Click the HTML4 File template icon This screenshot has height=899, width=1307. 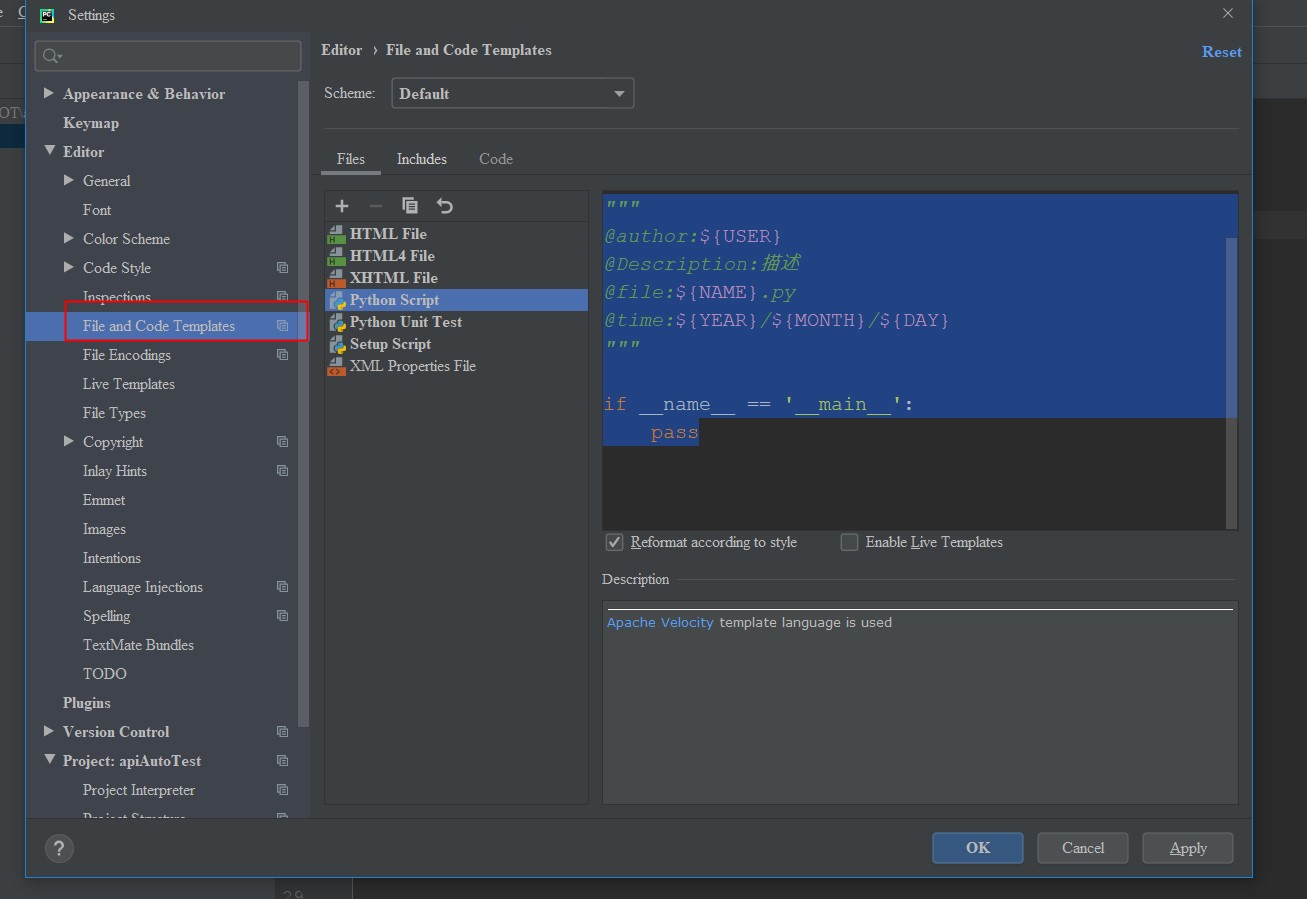point(336,256)
